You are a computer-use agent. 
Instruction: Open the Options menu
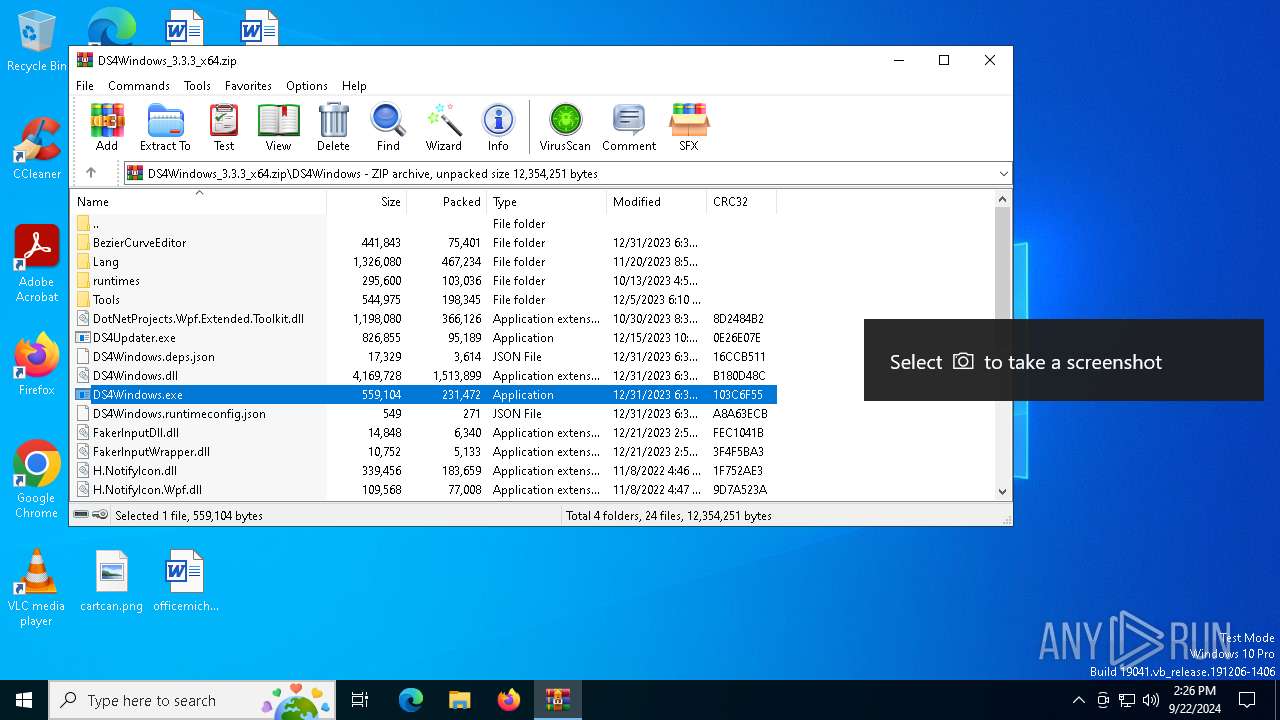(307, 86)
